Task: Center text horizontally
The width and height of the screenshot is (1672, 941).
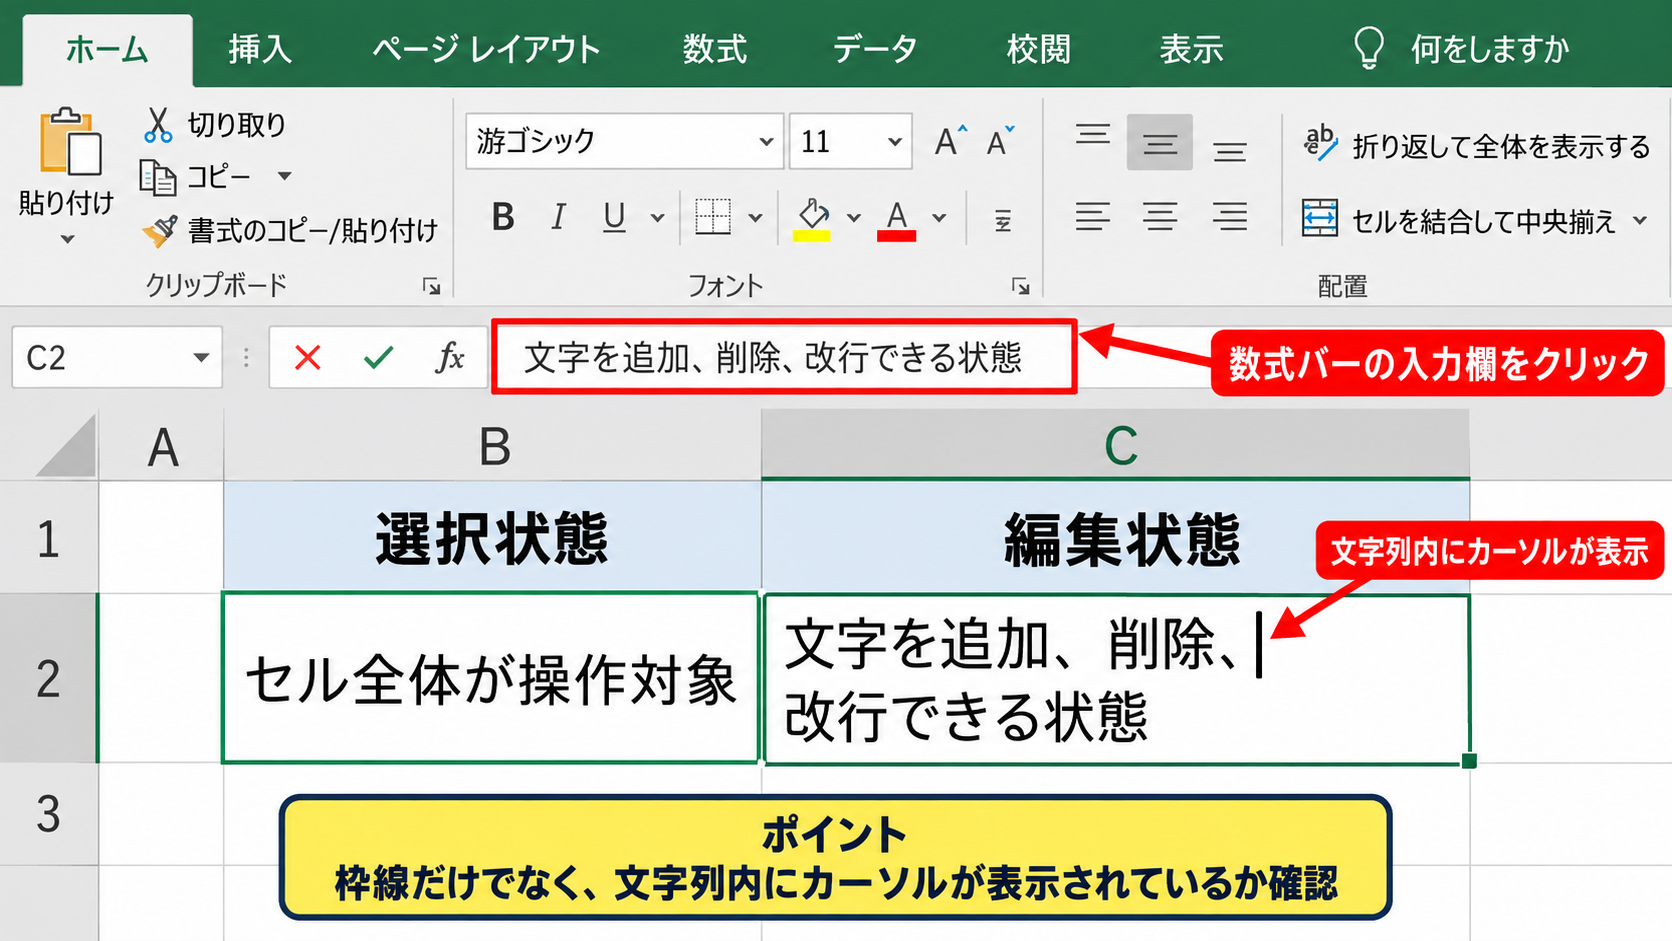Action: pos(1160,217)
